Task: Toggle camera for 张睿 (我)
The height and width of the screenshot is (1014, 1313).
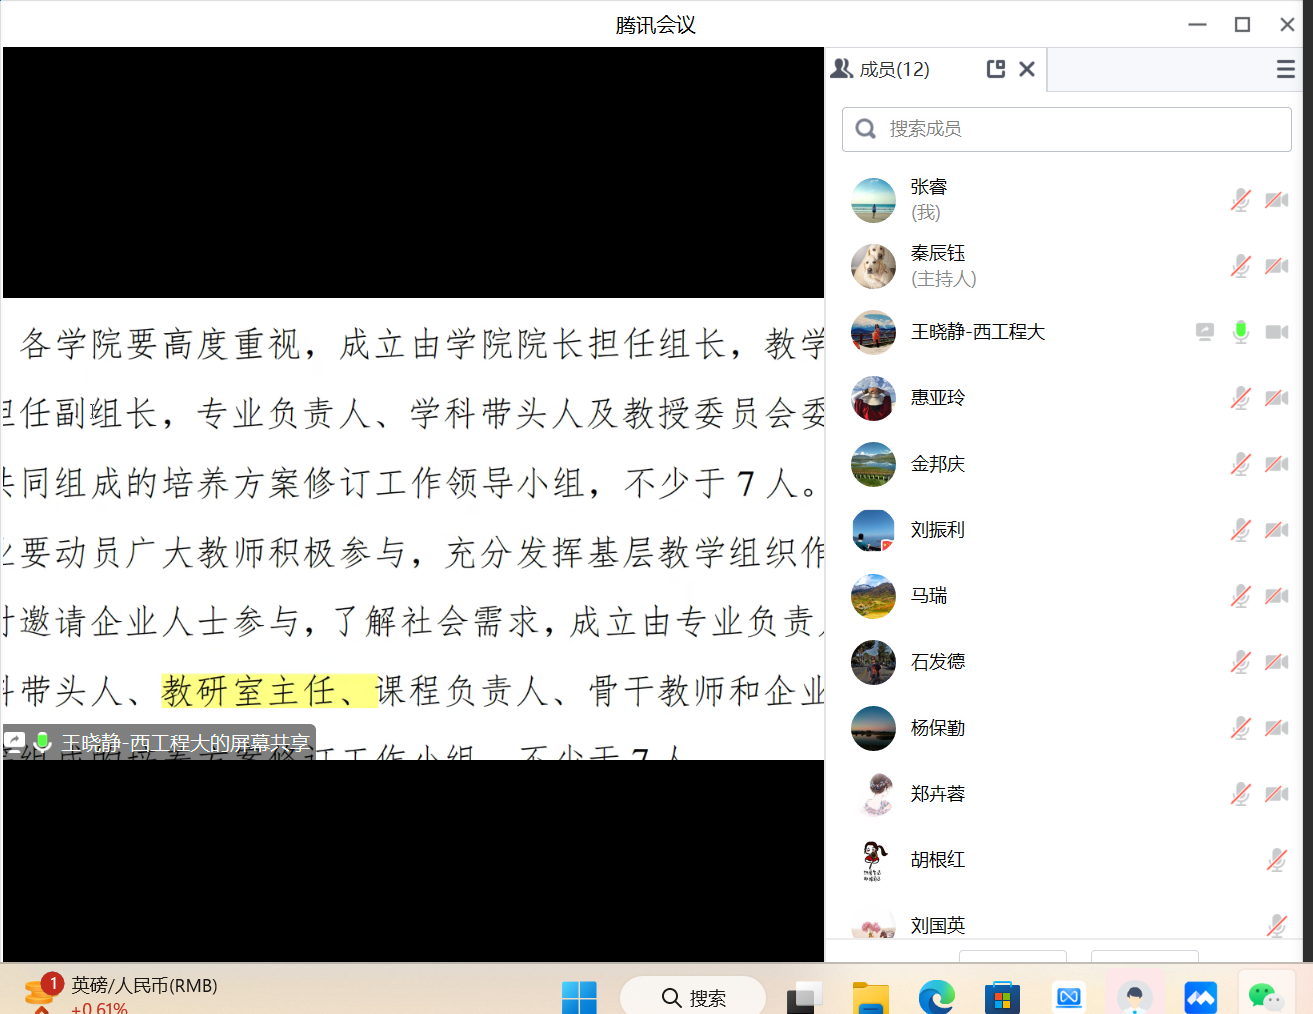Action: coord(1276,200)
